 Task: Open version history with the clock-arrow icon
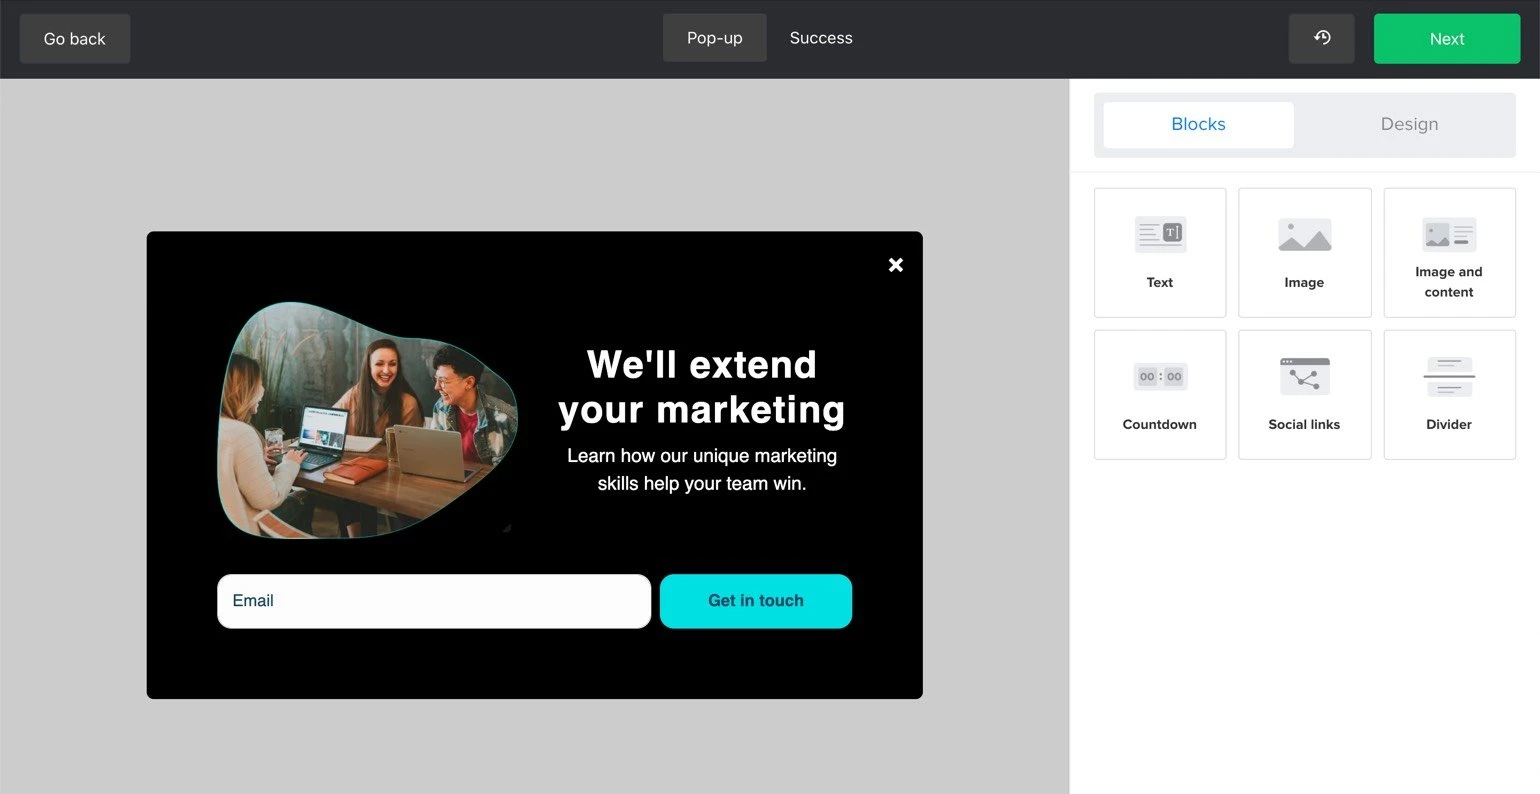click(x=1321, y=39)
